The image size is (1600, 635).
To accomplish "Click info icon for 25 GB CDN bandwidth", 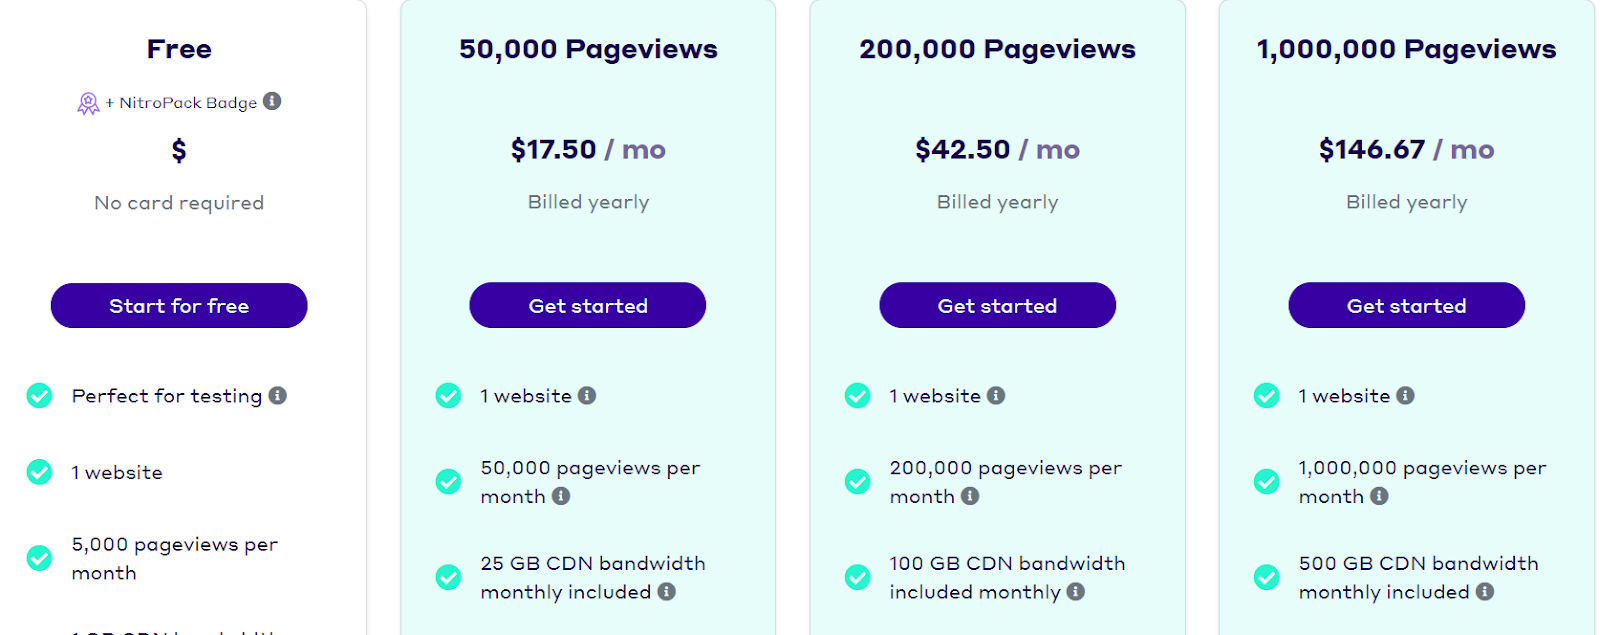I will tap(667, 591).
